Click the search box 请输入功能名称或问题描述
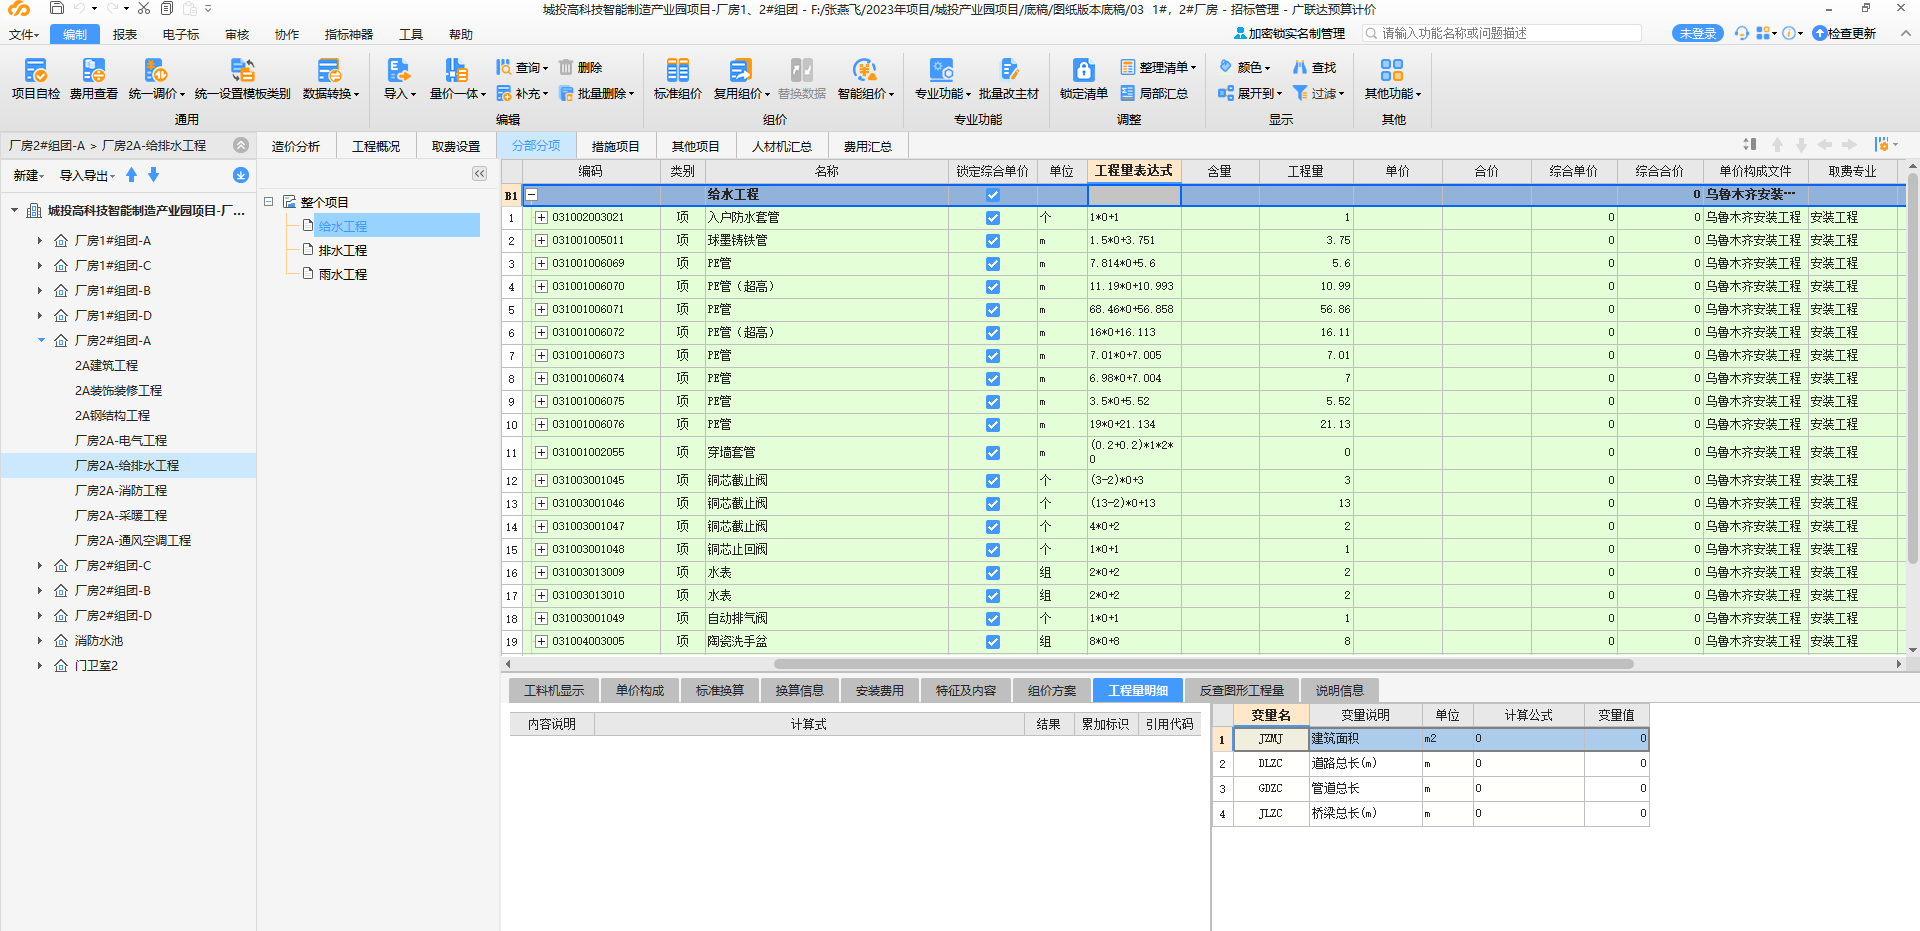 point(1502,33)
